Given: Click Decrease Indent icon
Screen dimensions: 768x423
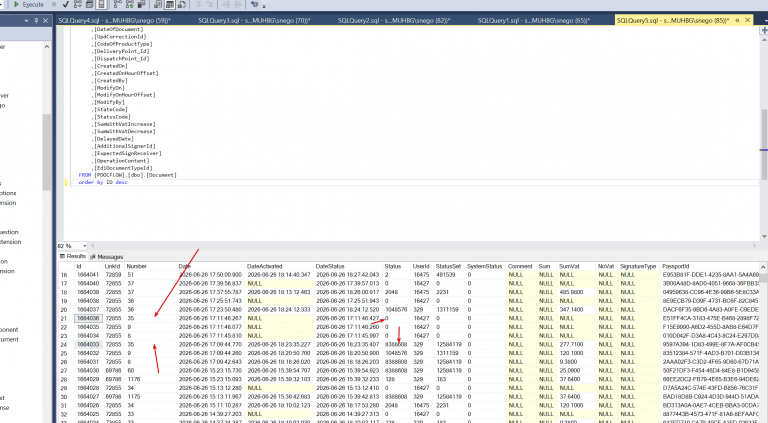Looking at the screenshot, I should tap(226, 4).
